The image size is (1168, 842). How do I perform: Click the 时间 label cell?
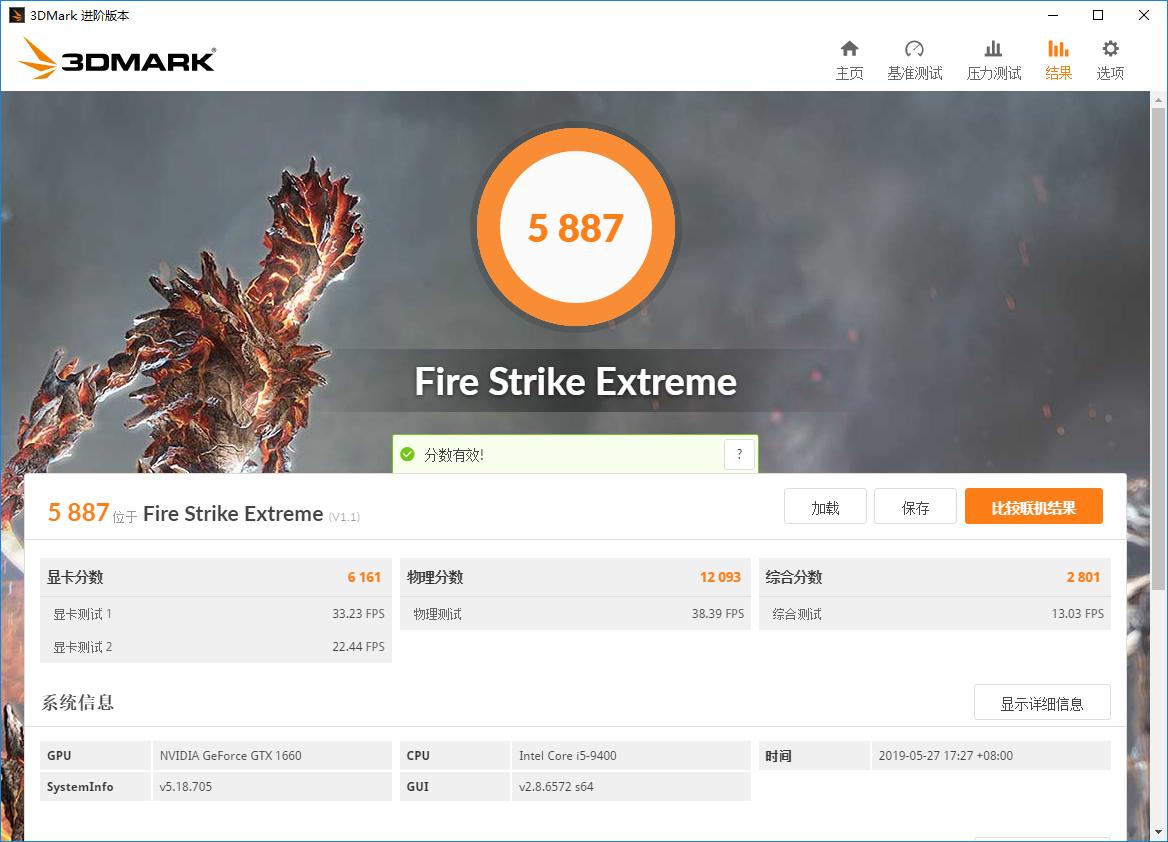pos(814,756)
